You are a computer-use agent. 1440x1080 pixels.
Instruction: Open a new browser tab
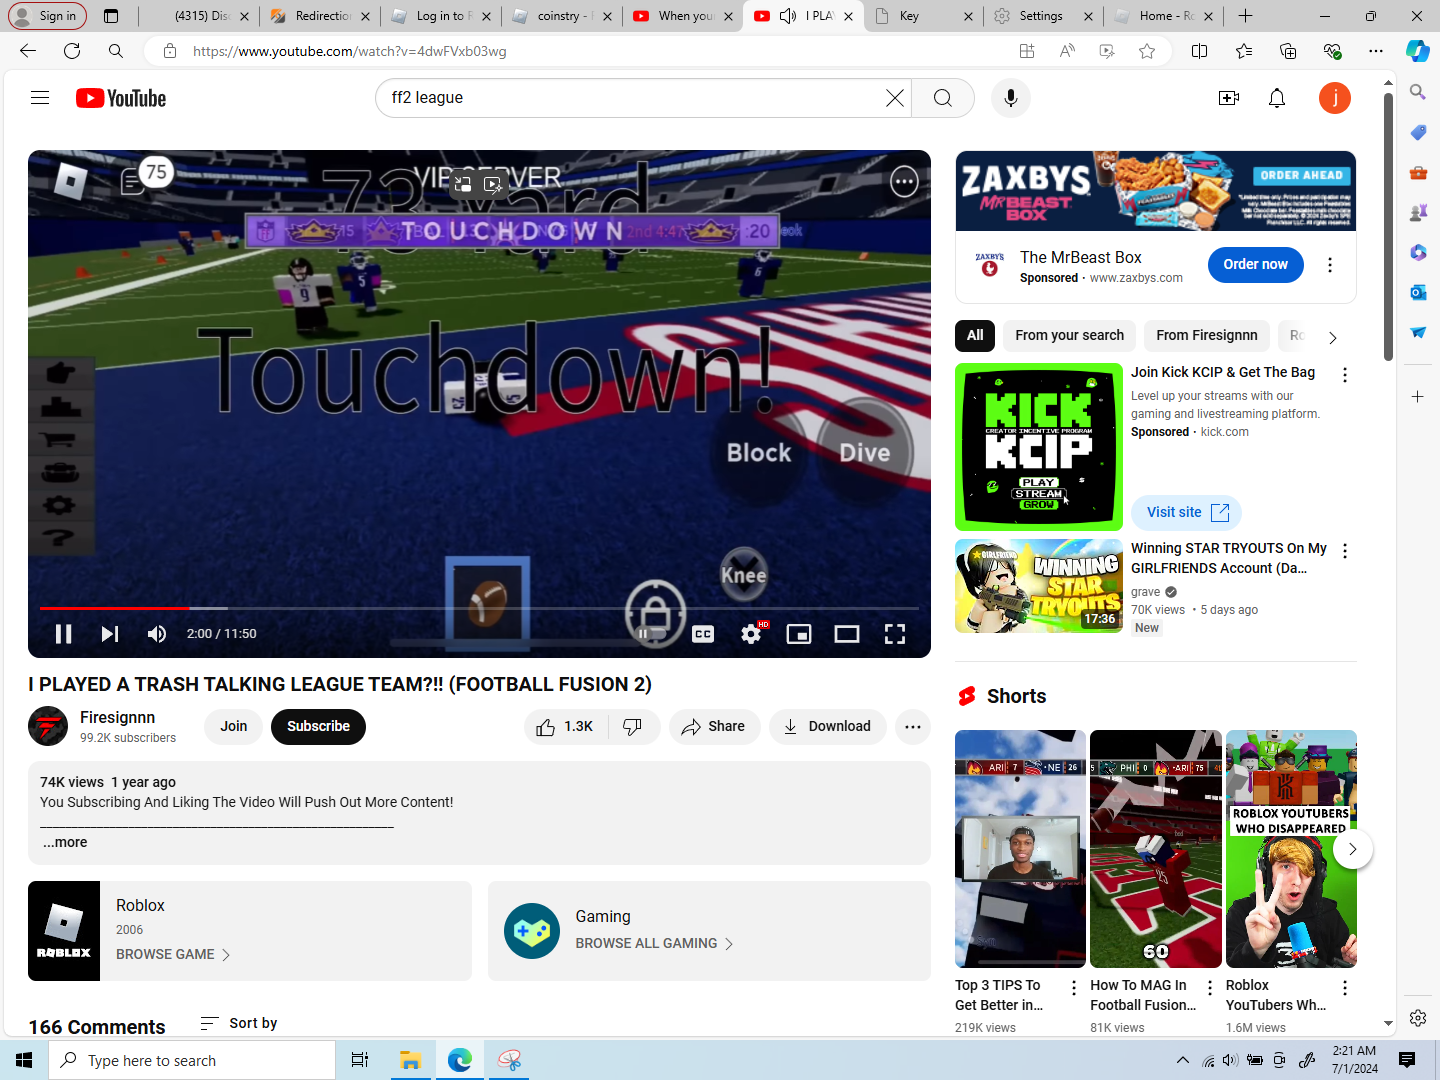[1245, 16]
